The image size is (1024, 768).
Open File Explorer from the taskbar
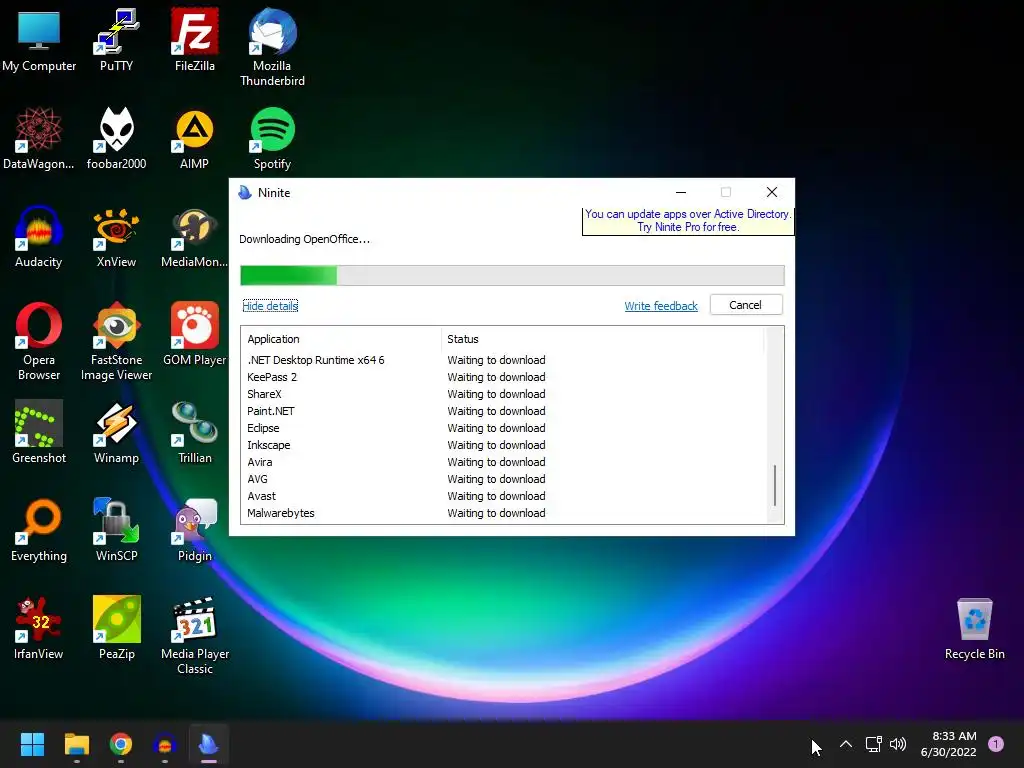(x=76, y=744)
